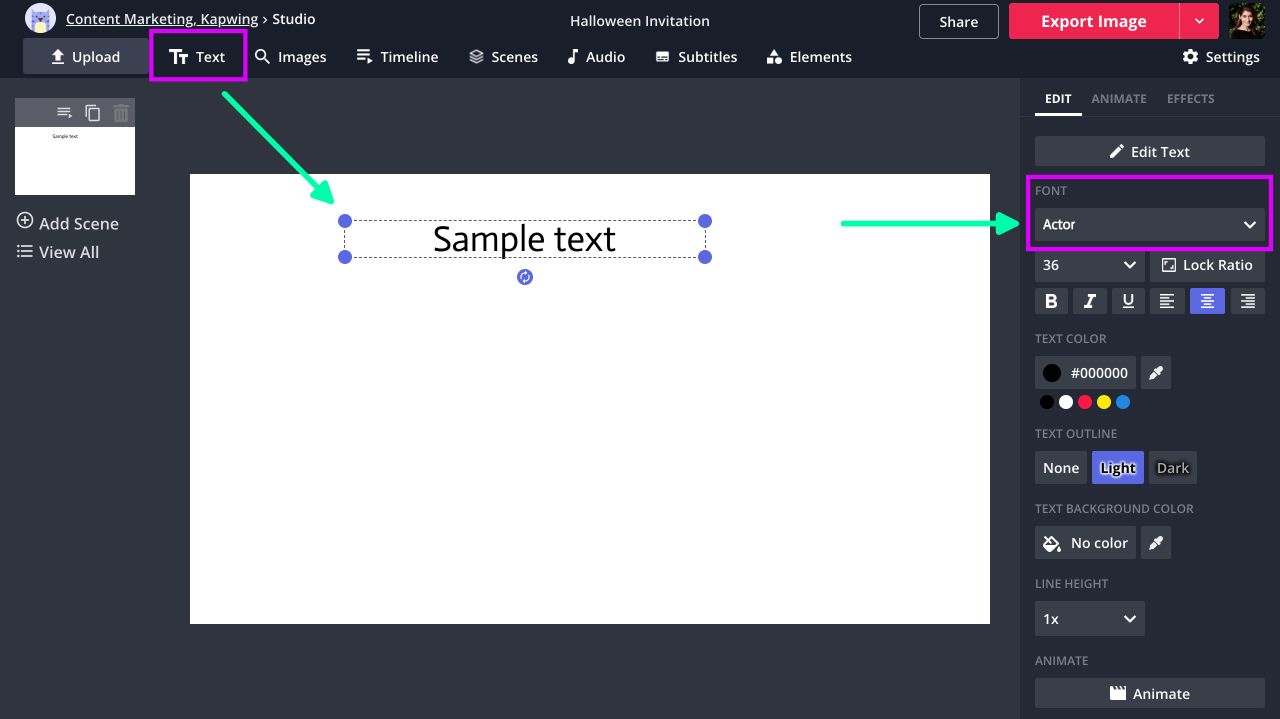Viewport: 1280px width, 719px height.
Task: Click the rotate handle below the text box
Action: (x=525, y=277)
